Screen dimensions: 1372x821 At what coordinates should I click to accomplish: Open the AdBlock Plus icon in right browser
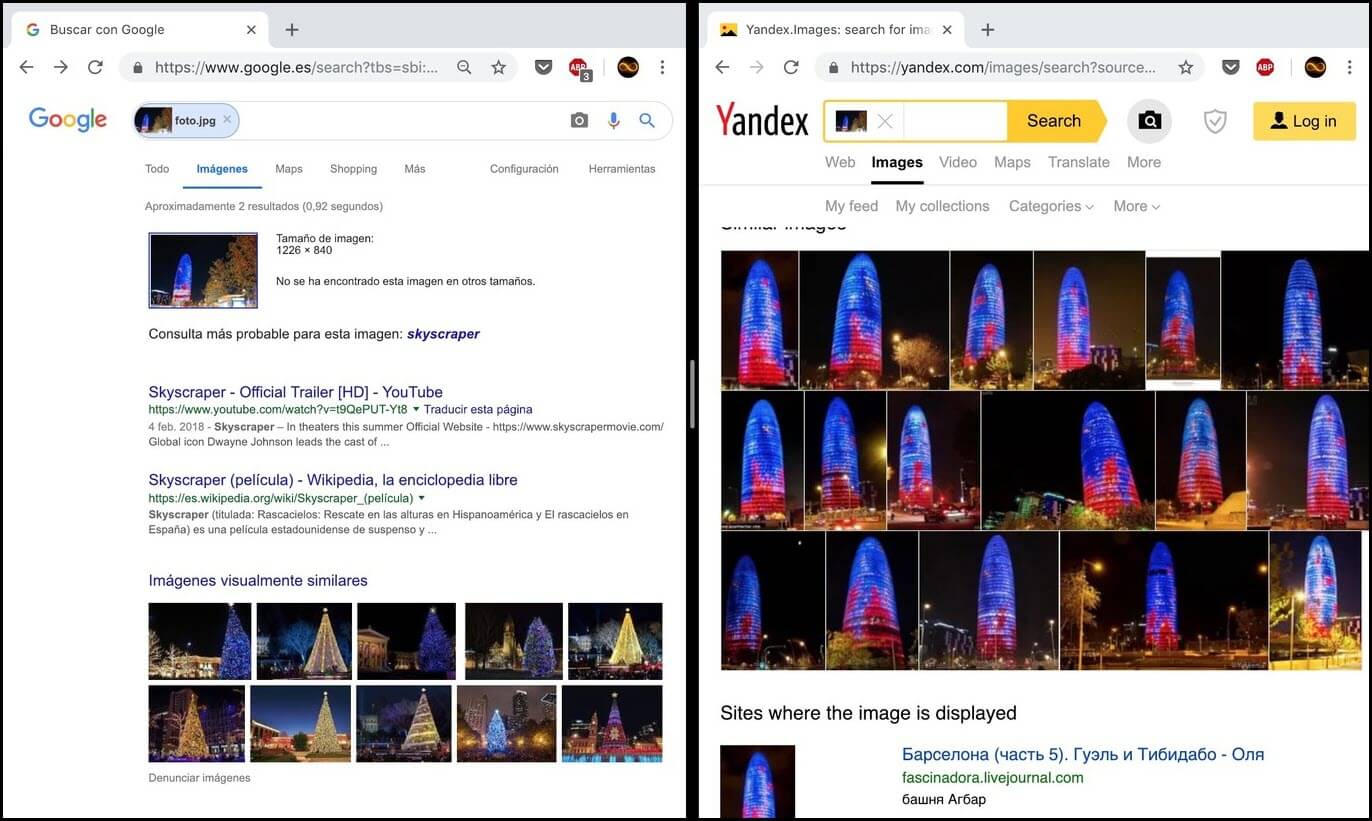click(1265, 67)
